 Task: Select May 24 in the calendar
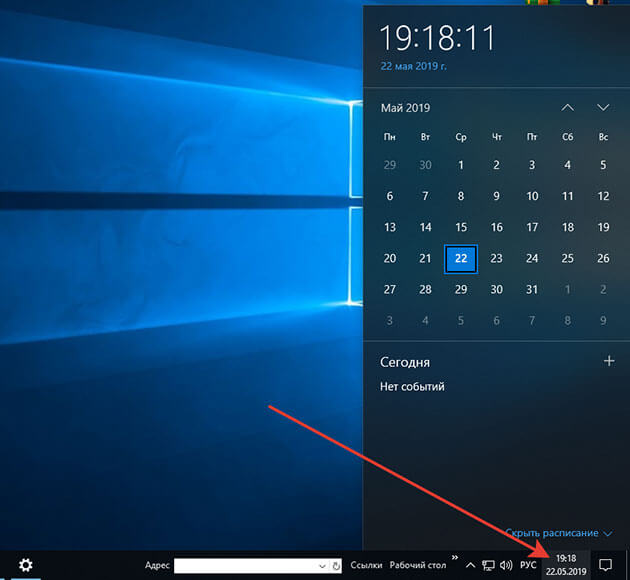(x=532, y=258)
